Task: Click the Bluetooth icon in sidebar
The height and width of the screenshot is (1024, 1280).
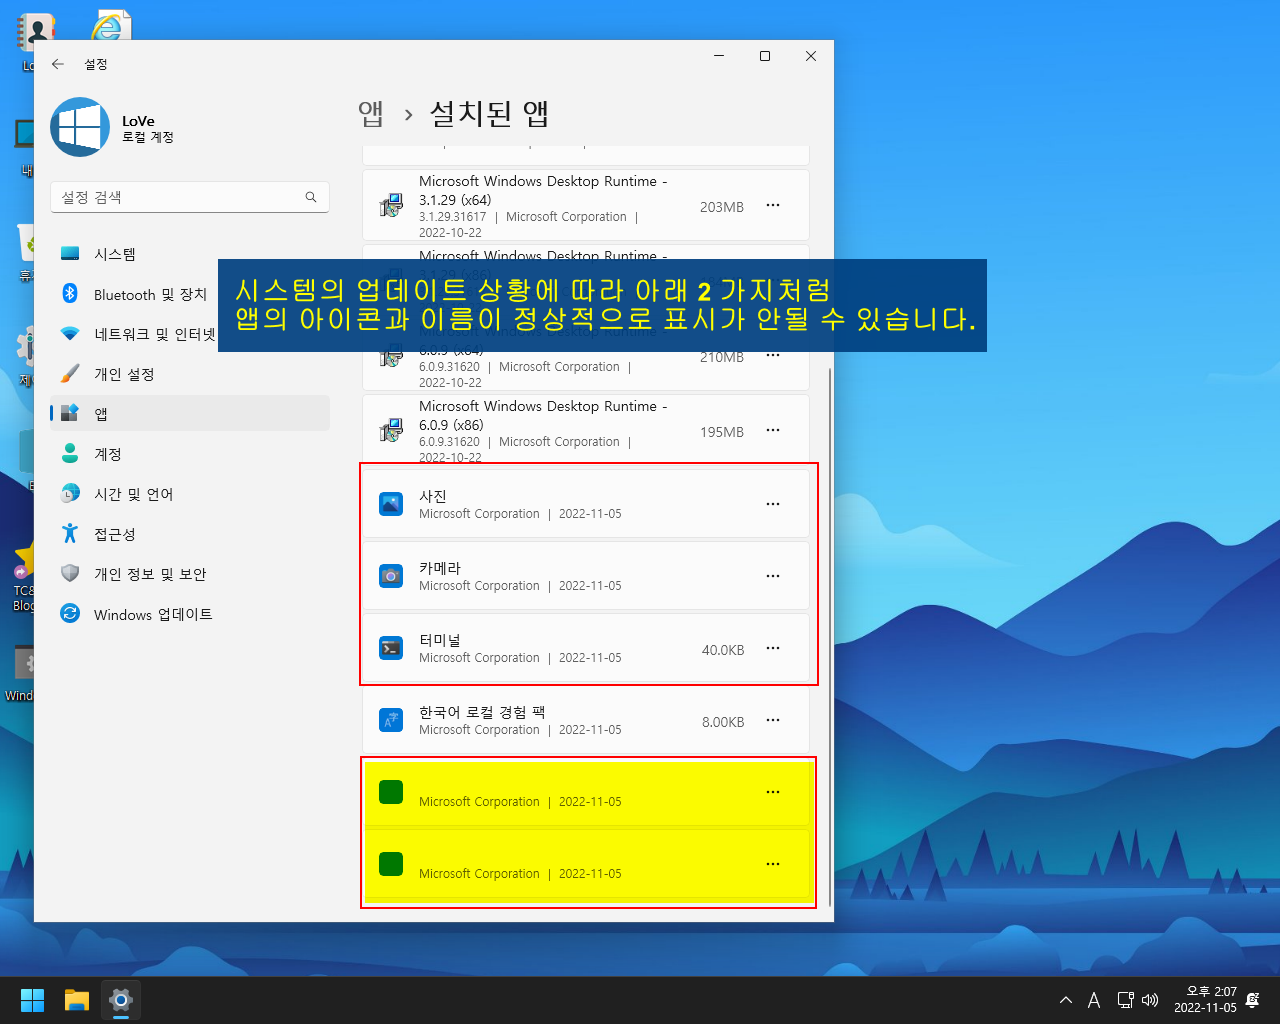Action: tap(70, 293)
